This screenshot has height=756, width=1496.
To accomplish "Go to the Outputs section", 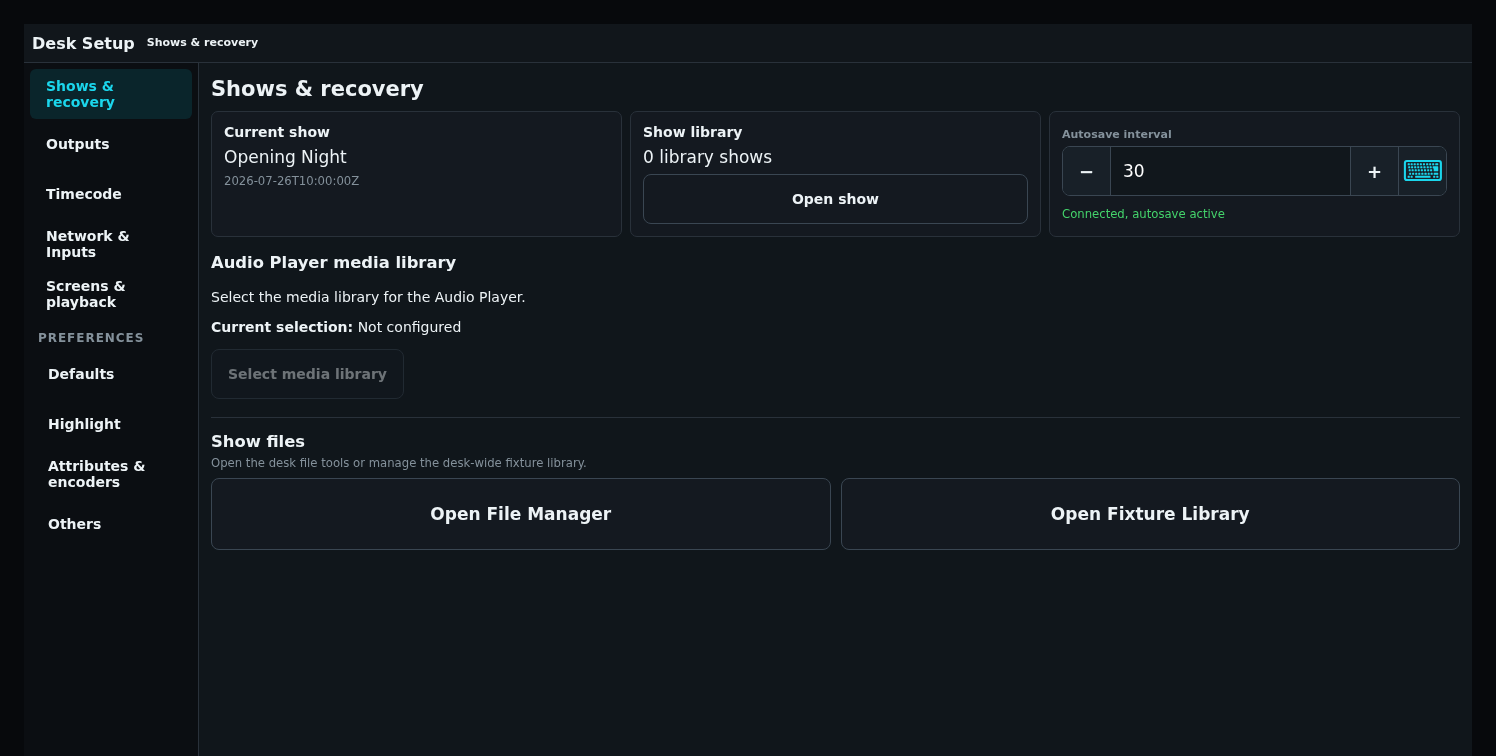I will pyautogui.click(x=111, y=144).
